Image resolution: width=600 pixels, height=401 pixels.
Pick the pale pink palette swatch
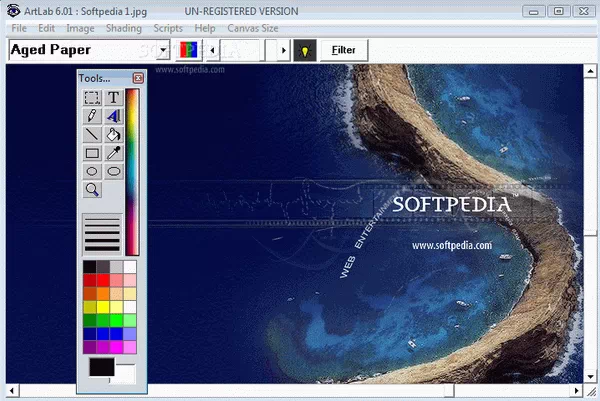tap(130, 280)
